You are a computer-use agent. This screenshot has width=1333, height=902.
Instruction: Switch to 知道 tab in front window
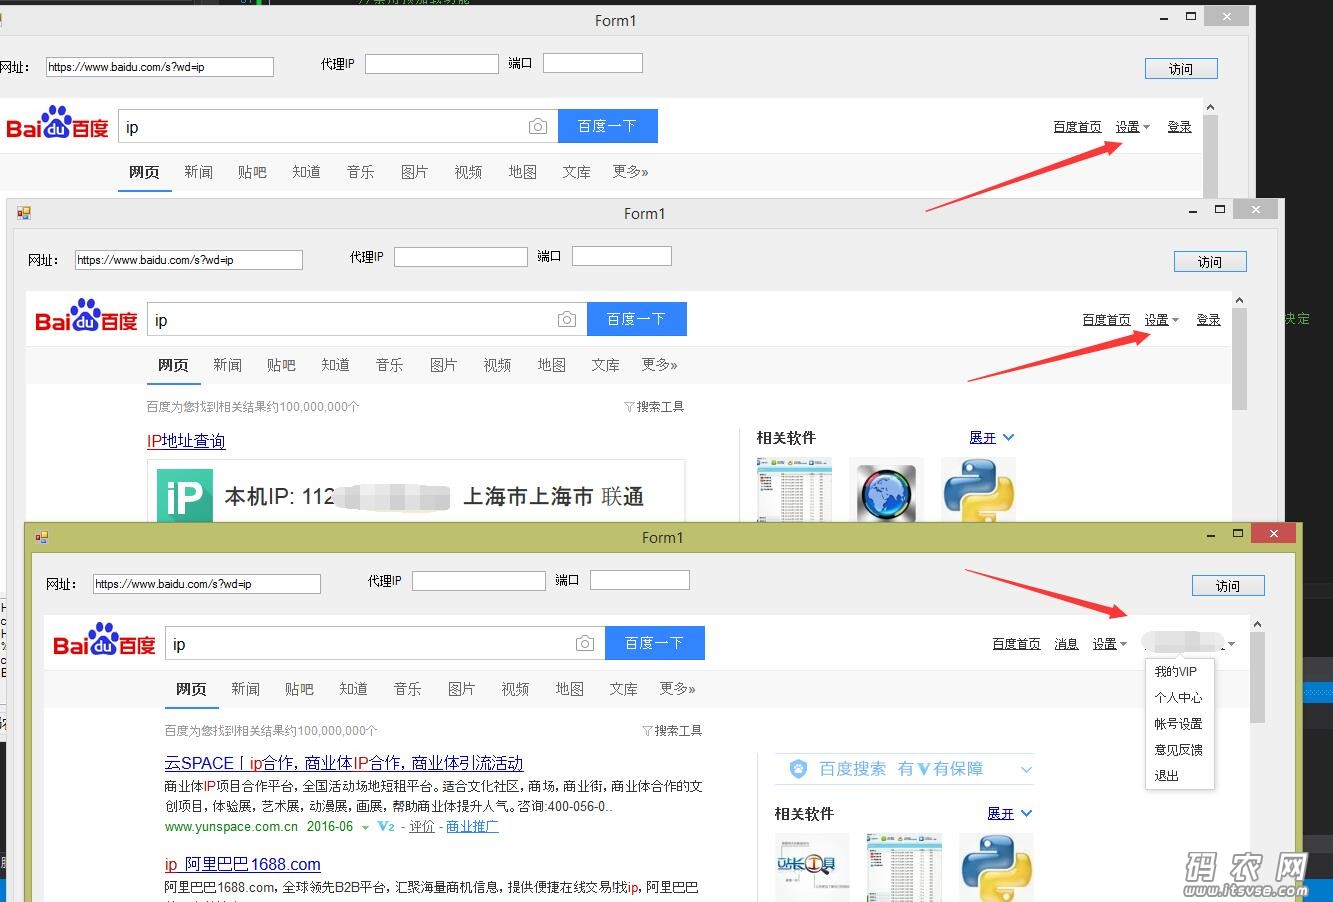point(353,689)
